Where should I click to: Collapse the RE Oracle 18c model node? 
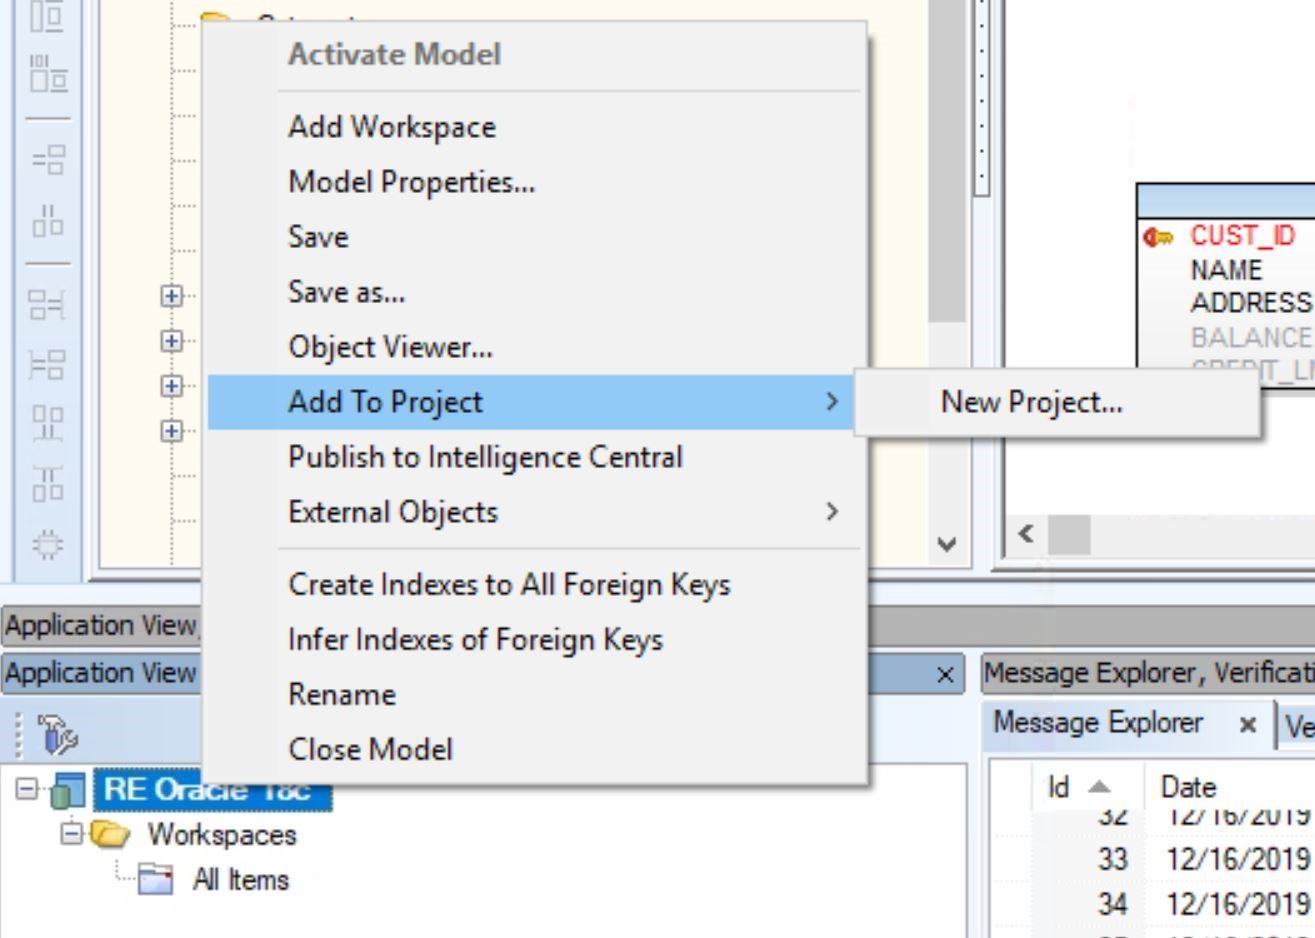pos(26,789)
